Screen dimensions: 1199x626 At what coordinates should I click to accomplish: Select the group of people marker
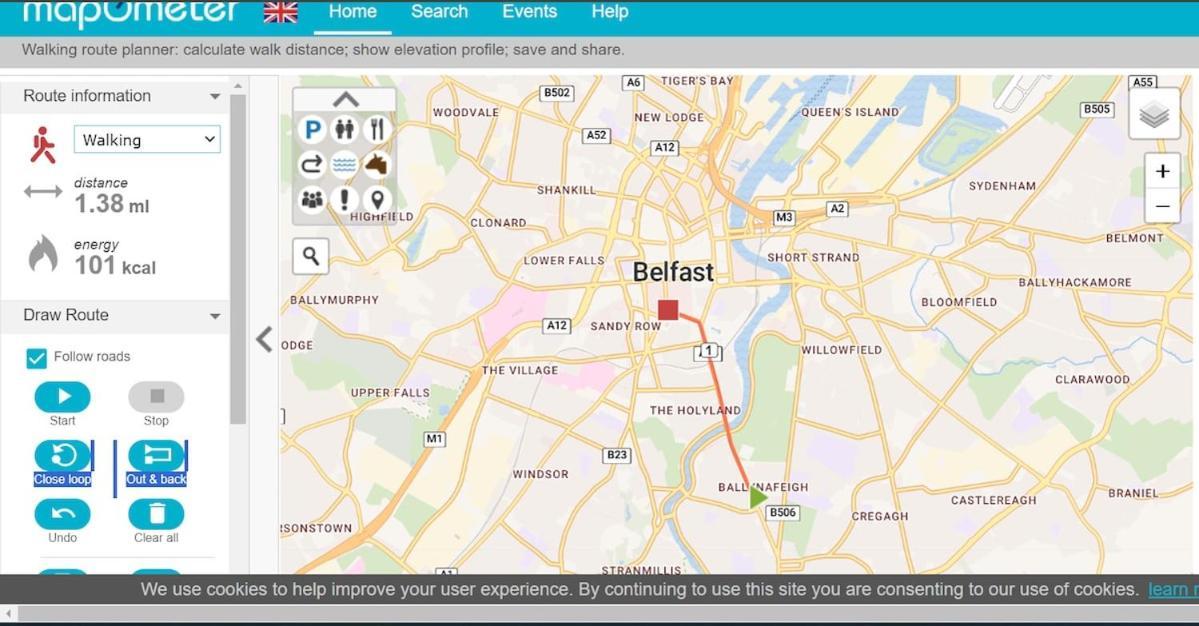[312, 199]
